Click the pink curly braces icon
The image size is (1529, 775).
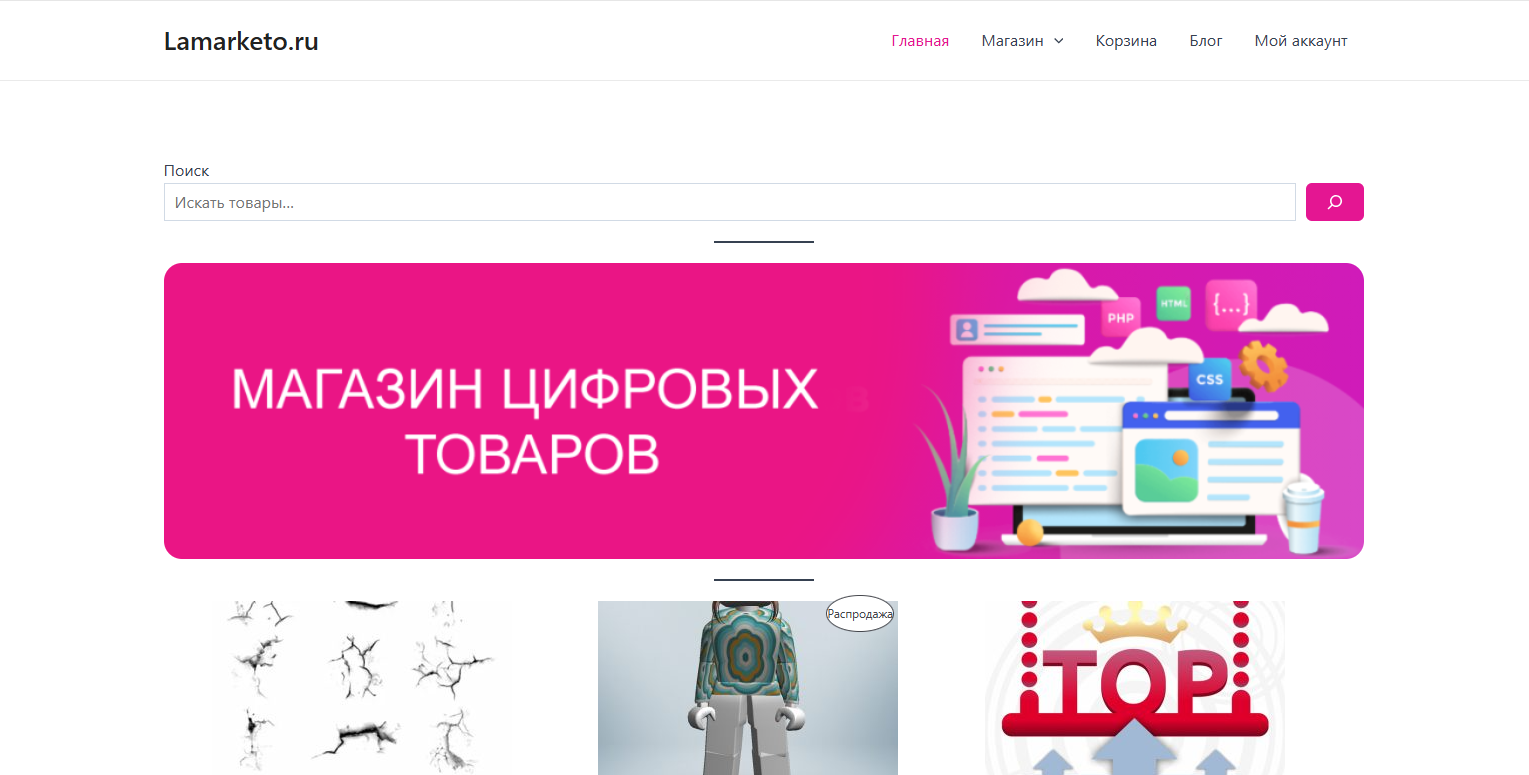[x=1230, y=306]
